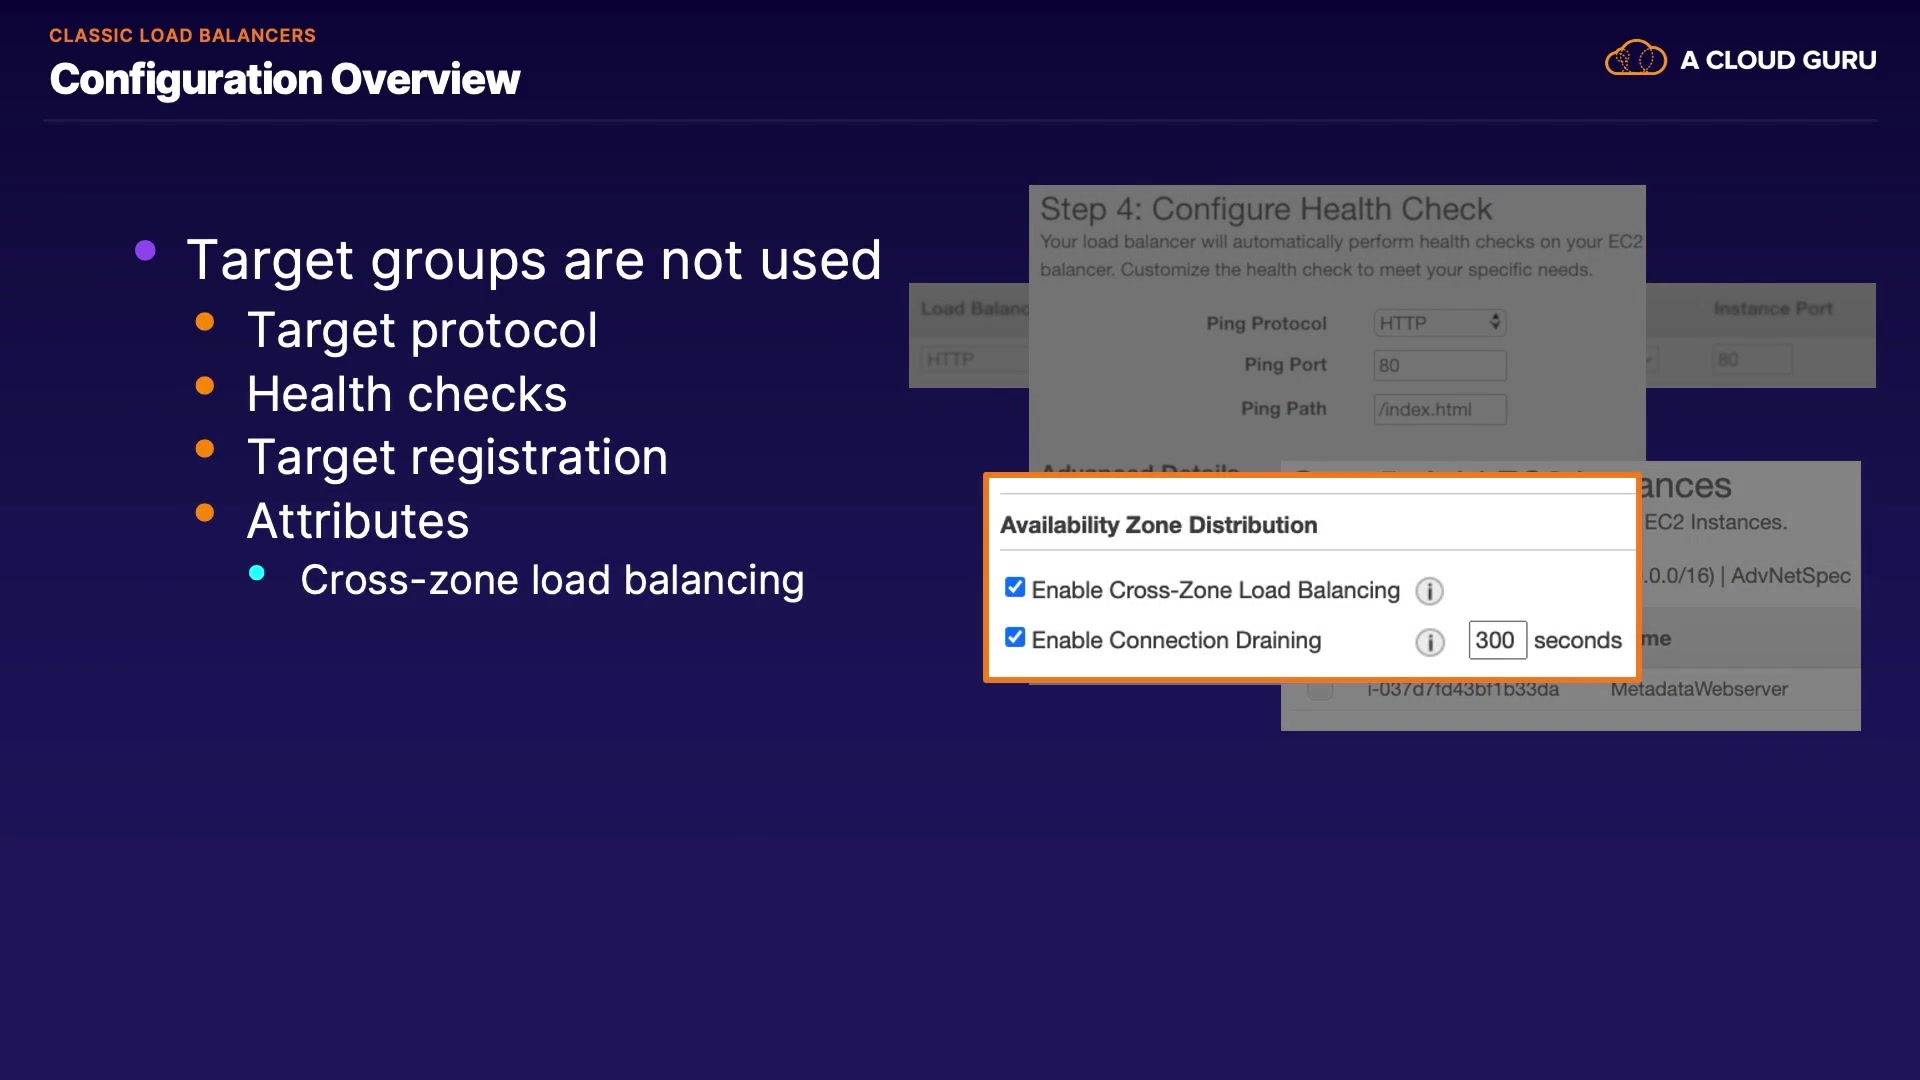Click the 300 seconds draining timeout field
This screenshot has height=1080, width=1920.
1496,640
